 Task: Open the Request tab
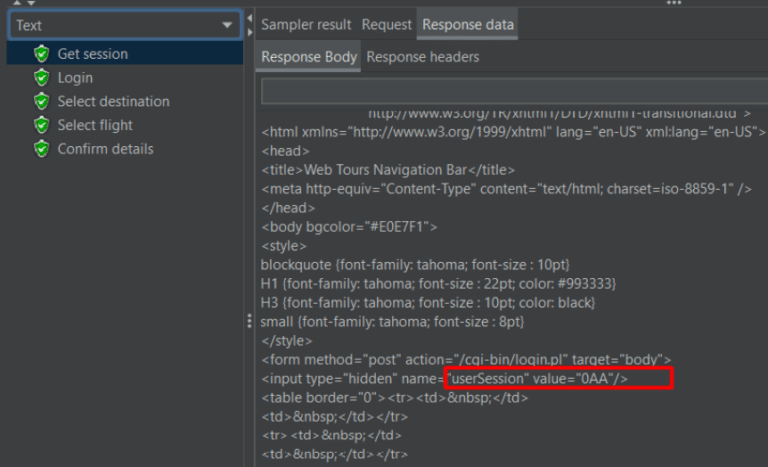coord(386,24)
